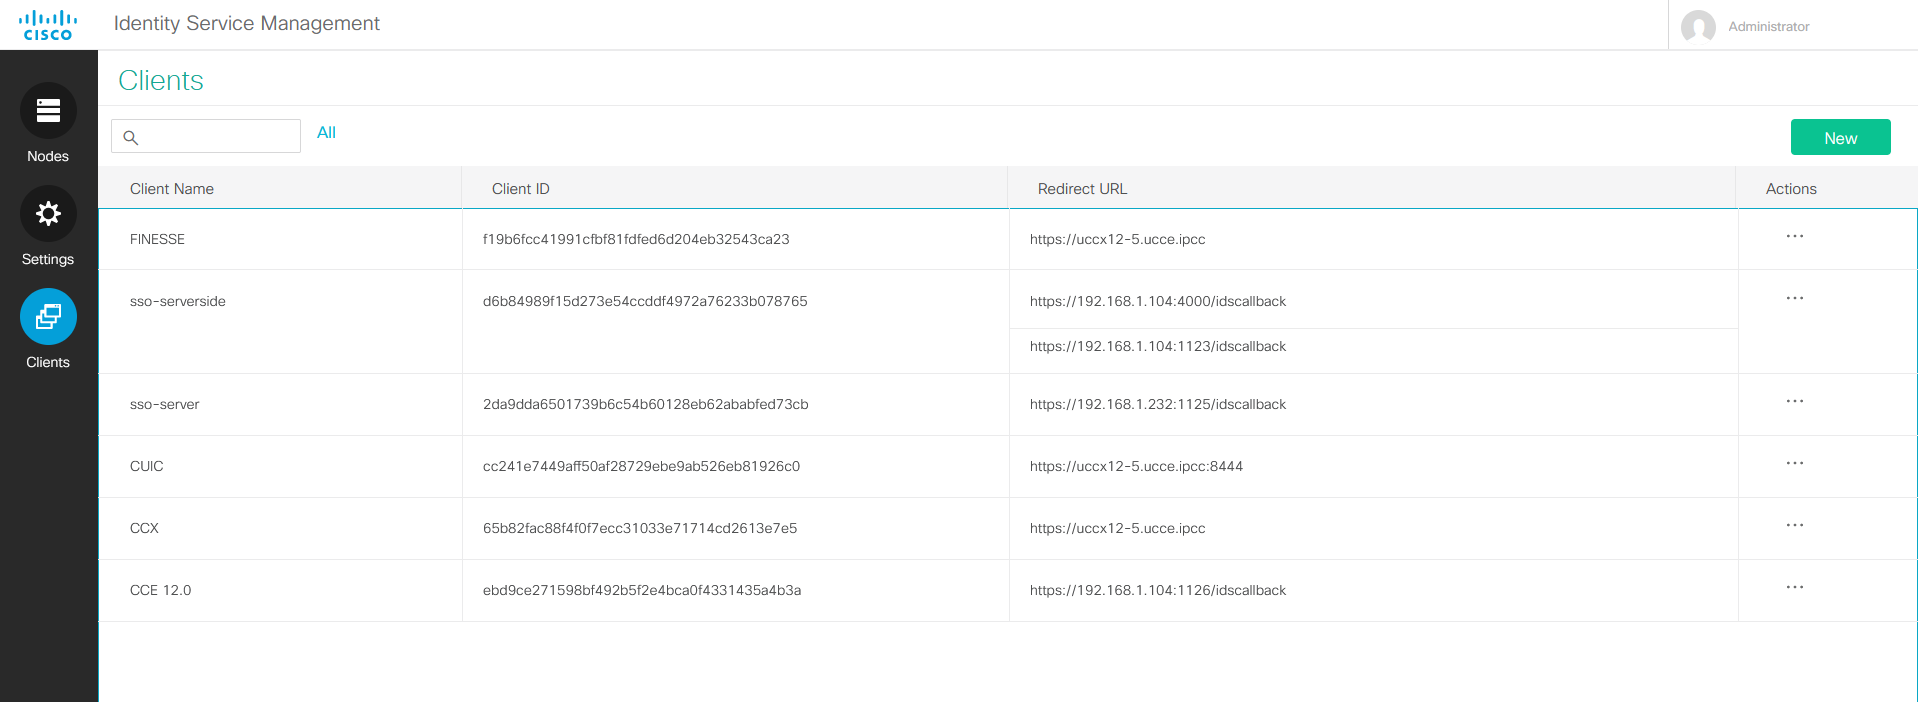The height and width of the screenshot is (702, 1918).
Task: Show actions for CCE 12.0 client
Action: 1794,588
